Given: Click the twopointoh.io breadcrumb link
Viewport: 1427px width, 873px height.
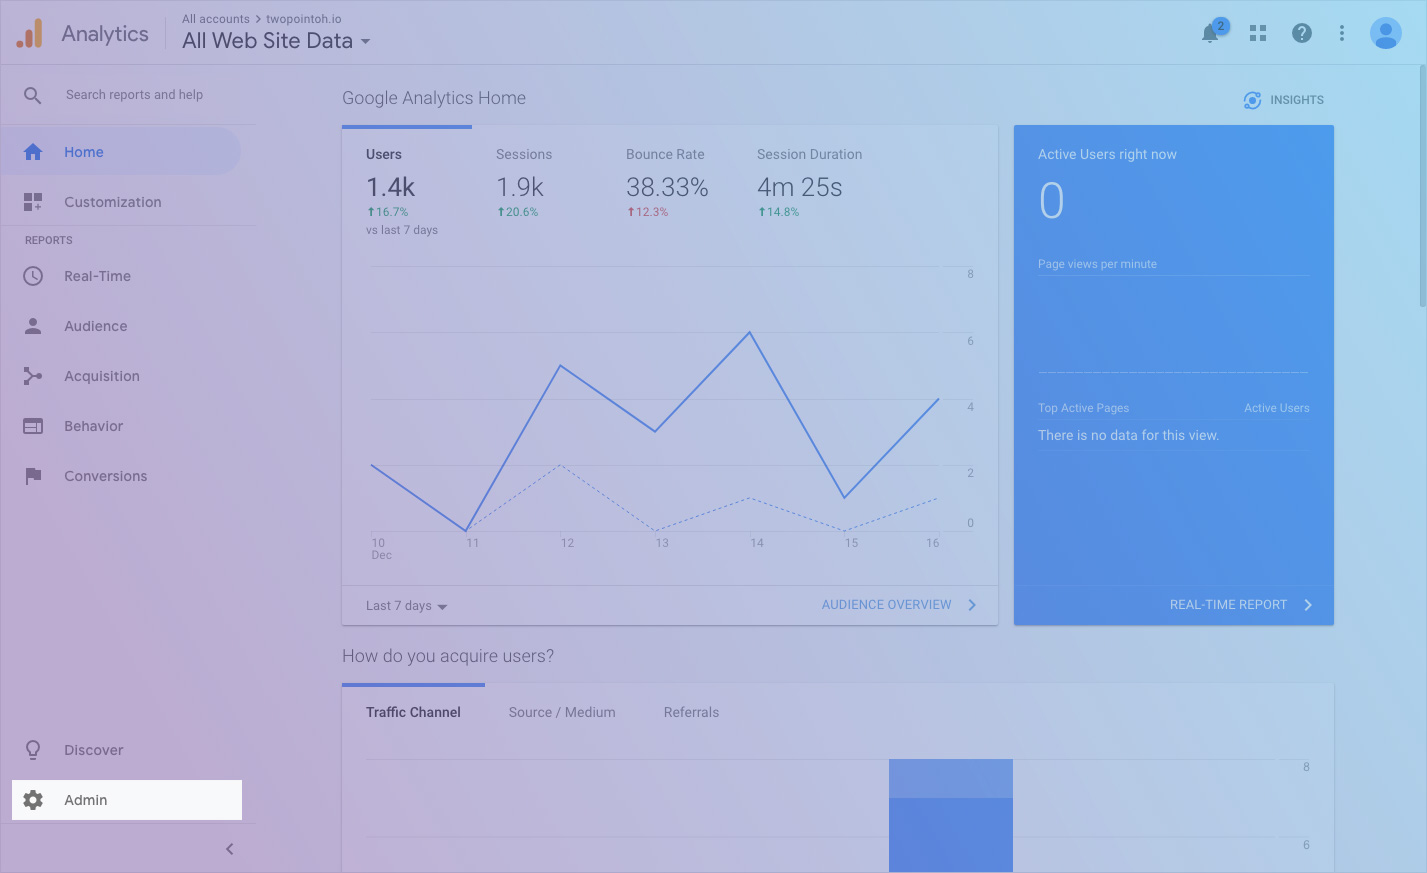Looking at the screenshot, I should click(304, 19).
